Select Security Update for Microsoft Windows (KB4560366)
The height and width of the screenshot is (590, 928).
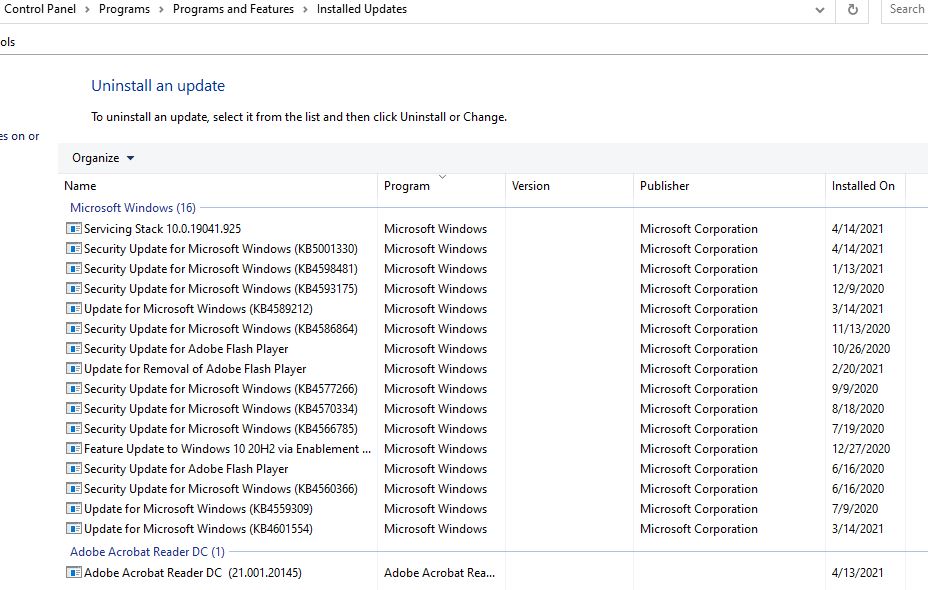tap(221, 489)
